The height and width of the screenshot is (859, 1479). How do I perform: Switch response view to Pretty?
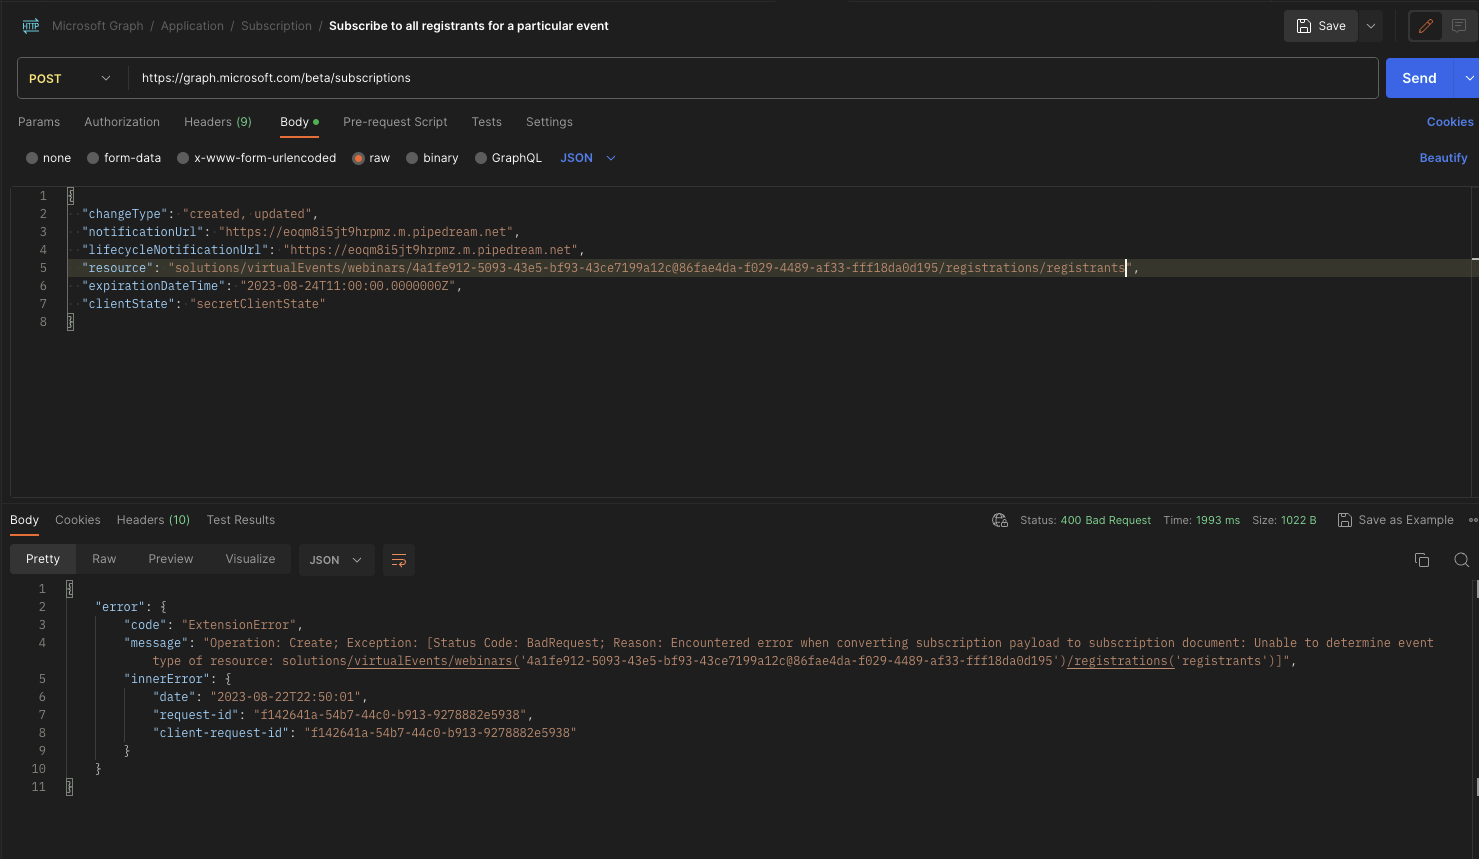click(43, 559)
